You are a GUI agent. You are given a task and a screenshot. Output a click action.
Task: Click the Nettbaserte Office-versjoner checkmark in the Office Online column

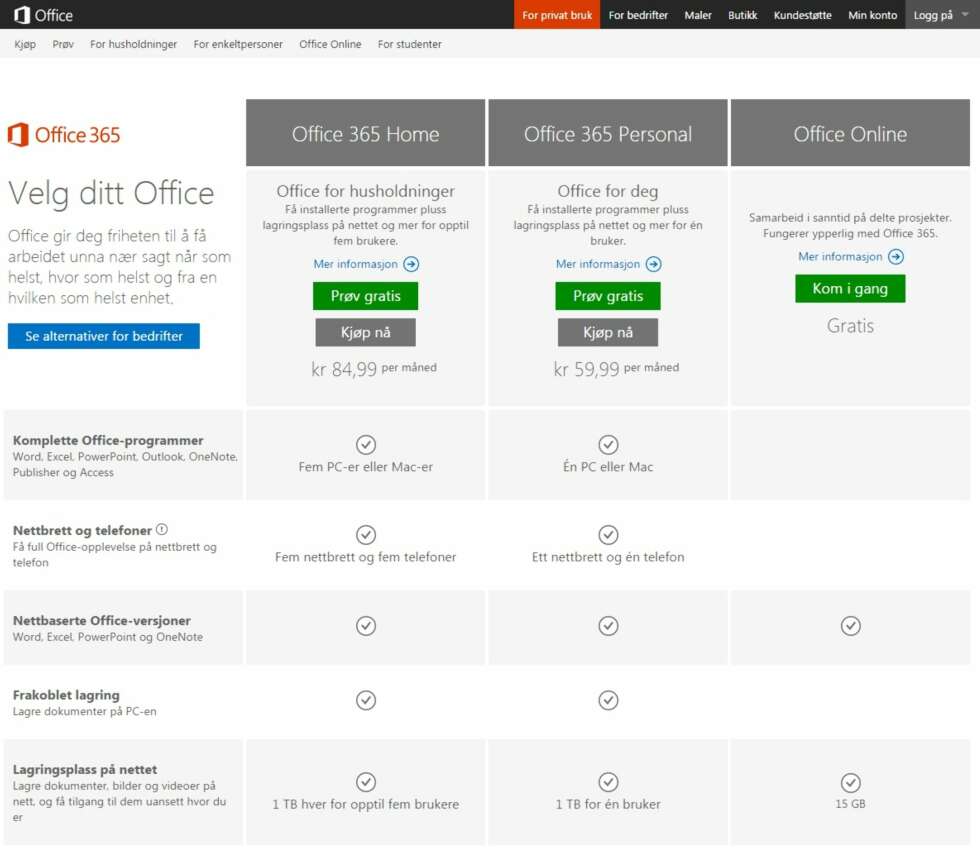click(851, 626)
